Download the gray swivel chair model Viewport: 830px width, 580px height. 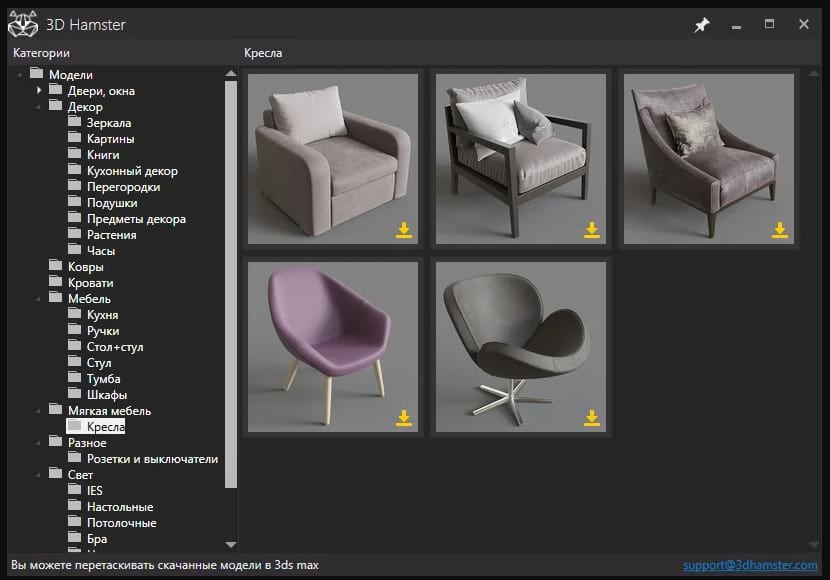592,418
